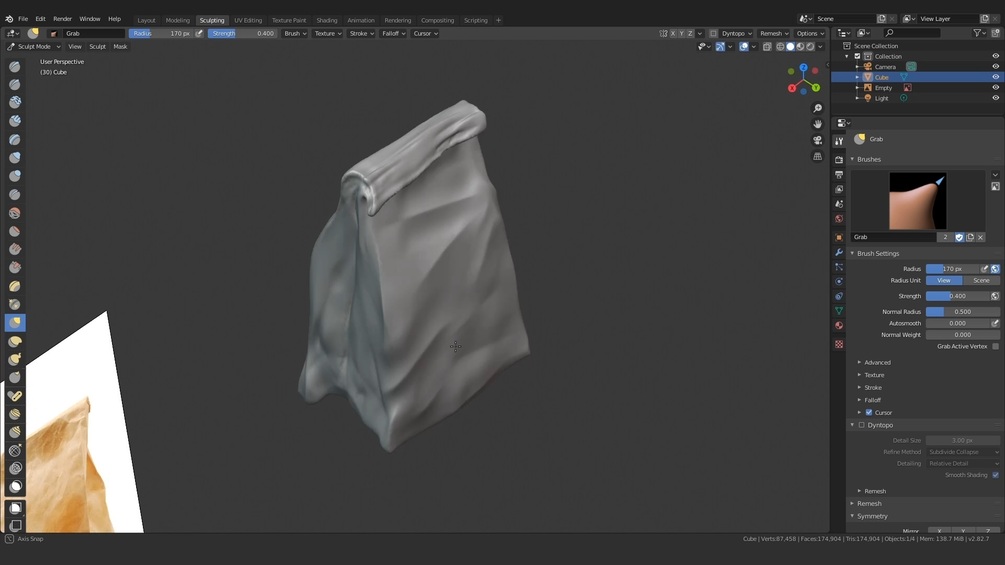Open the World properties globe icon
The width and height of the screenshot is (1005, 565).
[x=839, y=219]
